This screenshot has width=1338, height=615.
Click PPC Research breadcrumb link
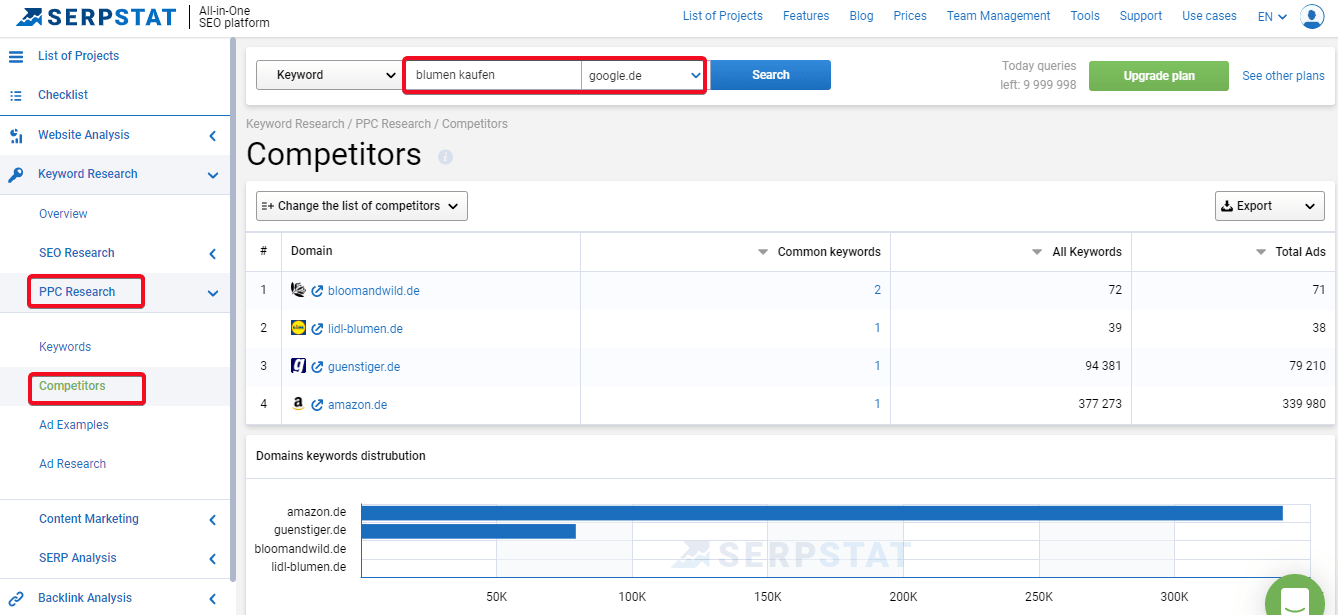click(393, 124)
